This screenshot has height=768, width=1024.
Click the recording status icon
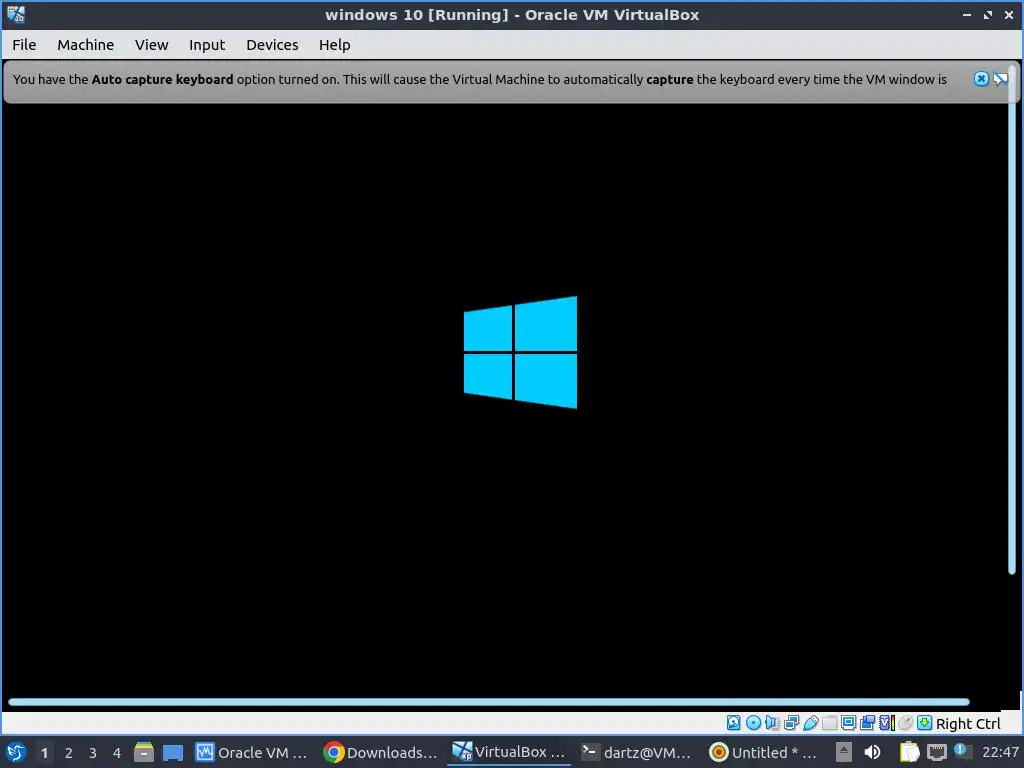click(867, 723)
